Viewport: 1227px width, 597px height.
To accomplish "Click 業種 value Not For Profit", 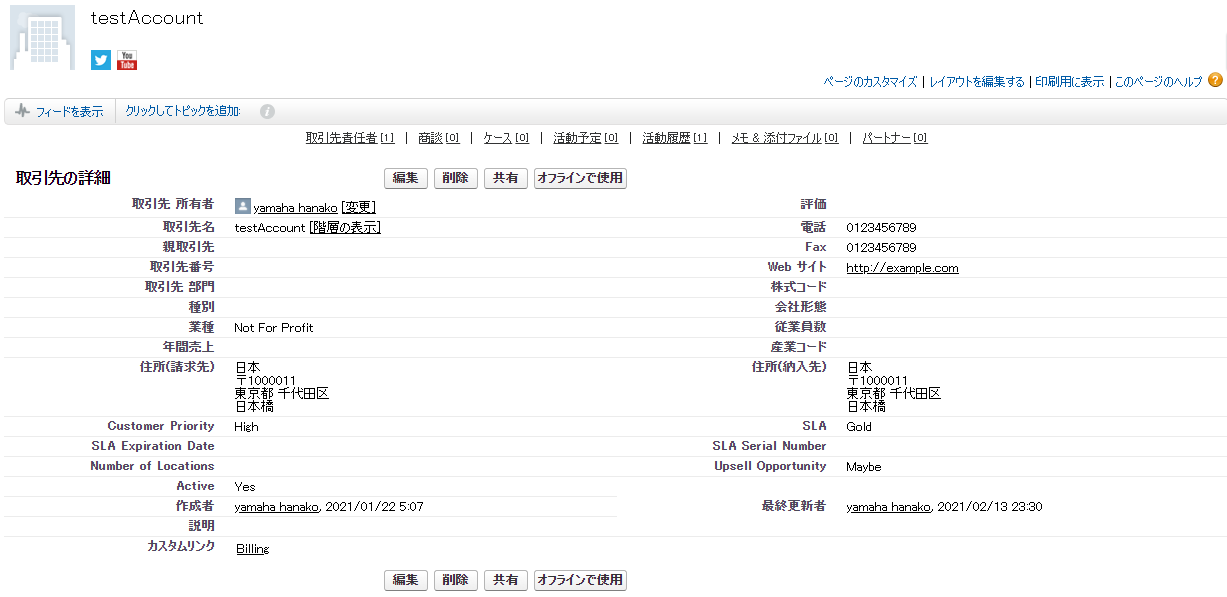I will 274,327.
